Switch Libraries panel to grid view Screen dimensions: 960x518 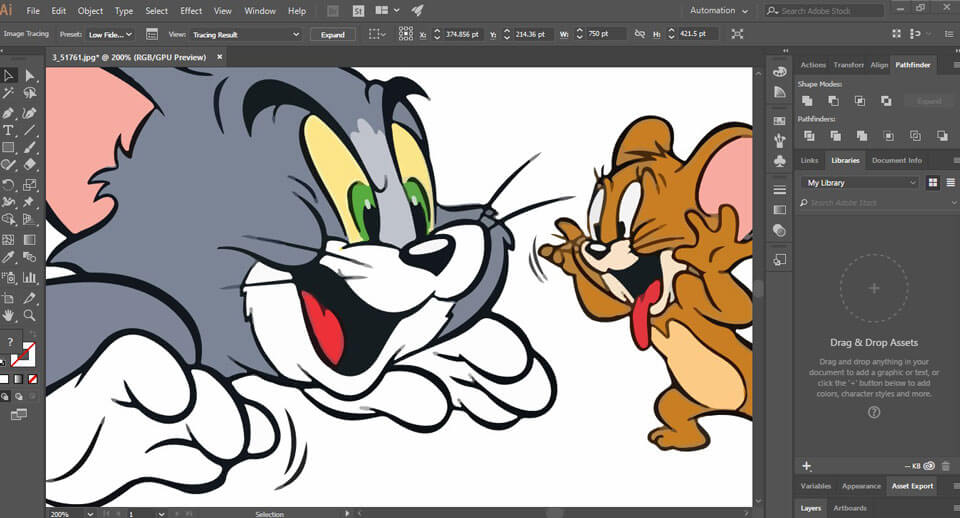[933, 183]
